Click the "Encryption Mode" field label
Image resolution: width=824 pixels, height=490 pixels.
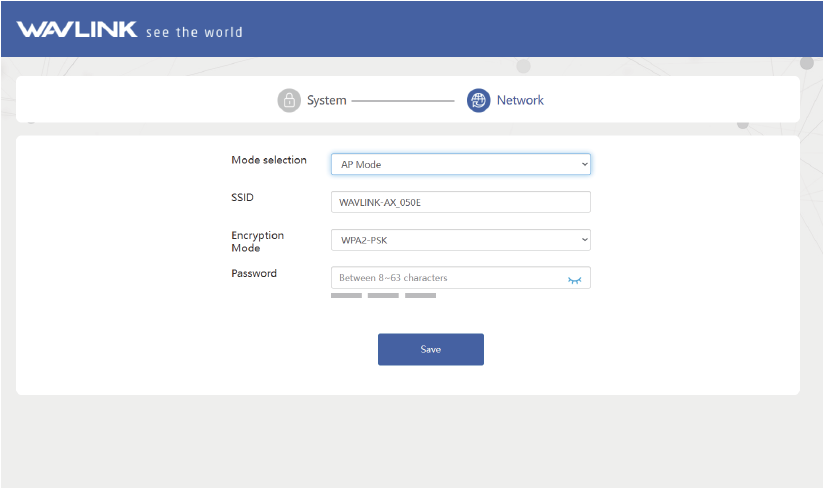pyautogui.click(x=257, y=241)
